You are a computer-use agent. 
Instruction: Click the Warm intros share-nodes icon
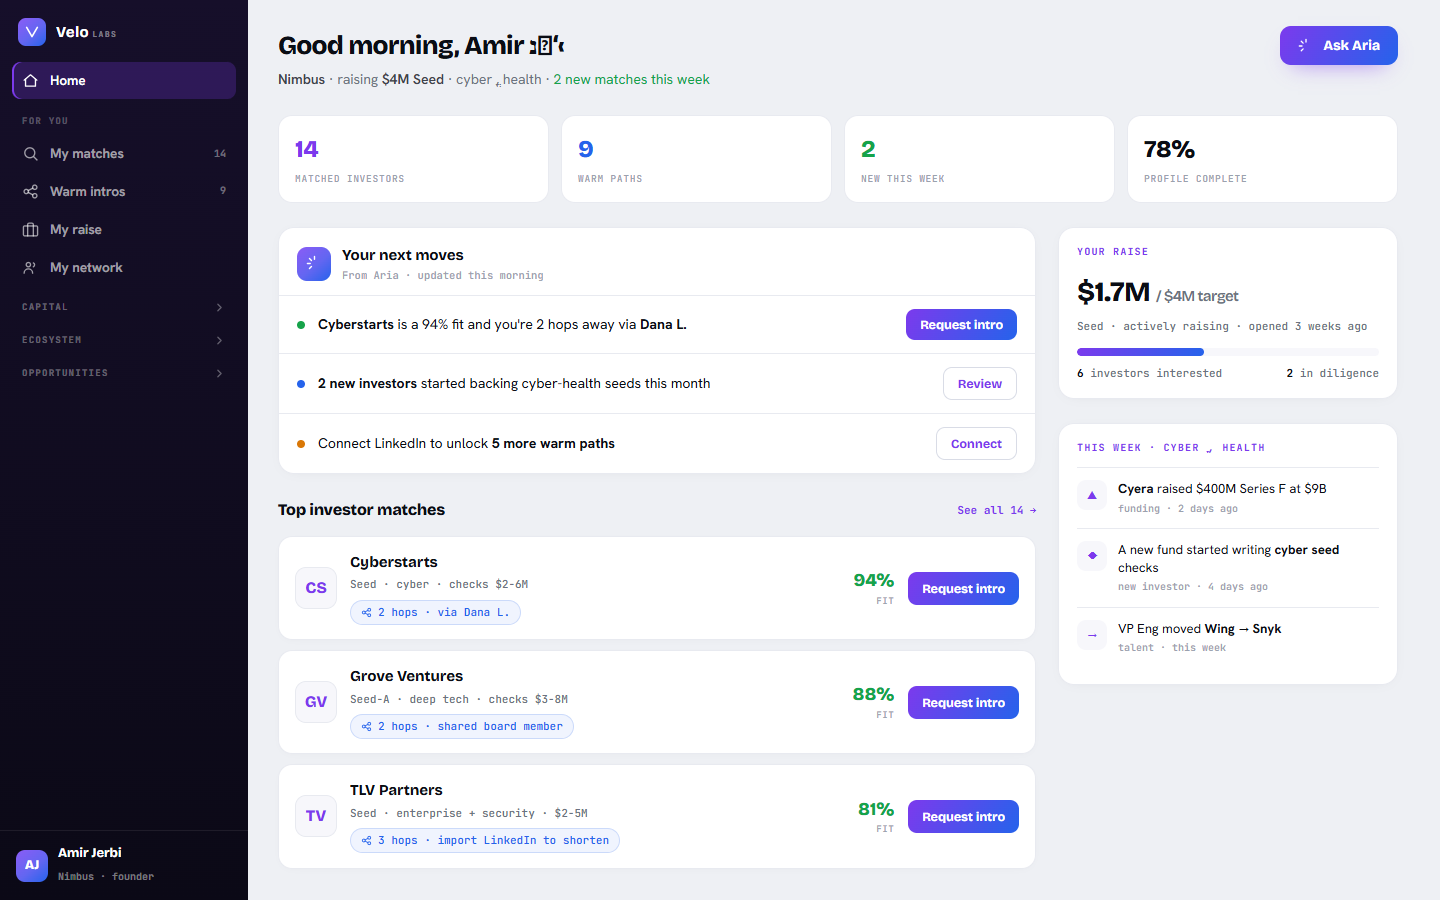click(31, 192)
